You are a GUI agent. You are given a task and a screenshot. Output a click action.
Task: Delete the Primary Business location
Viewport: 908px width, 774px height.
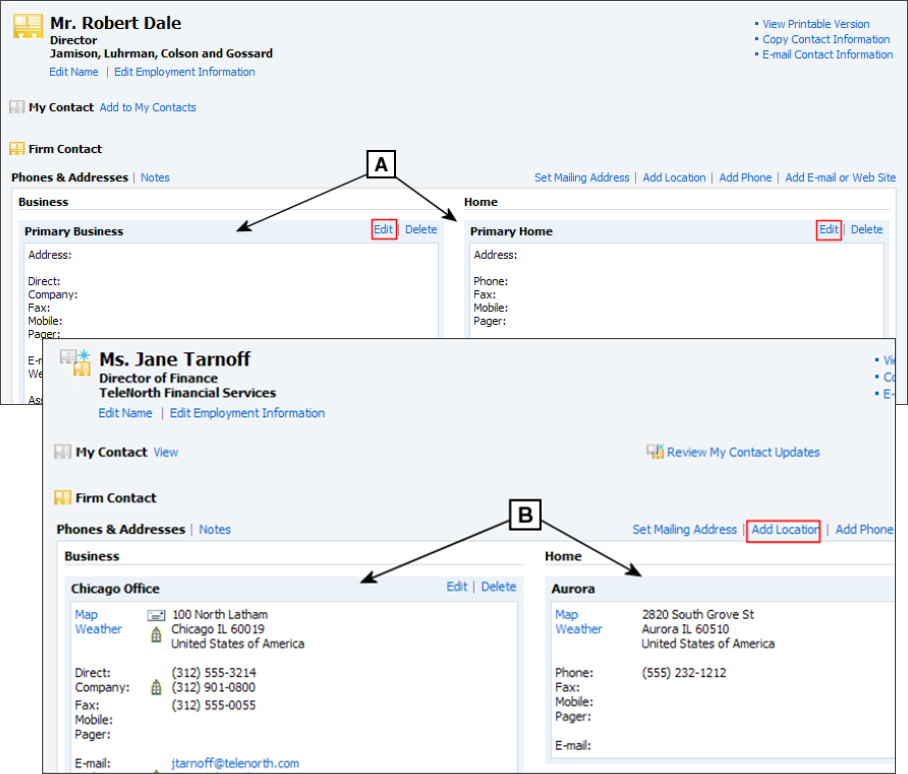pyautogui.click(x=421, y=229)
